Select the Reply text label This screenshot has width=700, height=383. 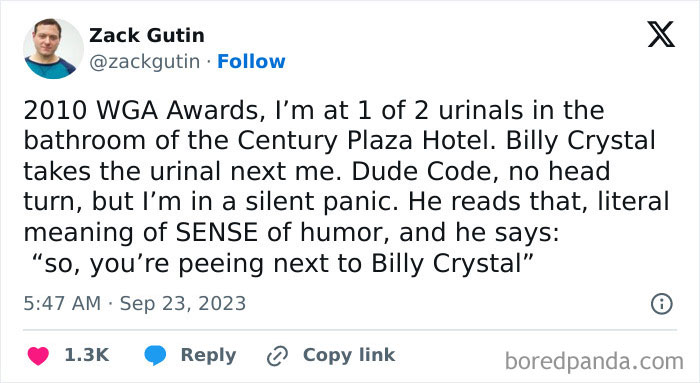point(208,355)
